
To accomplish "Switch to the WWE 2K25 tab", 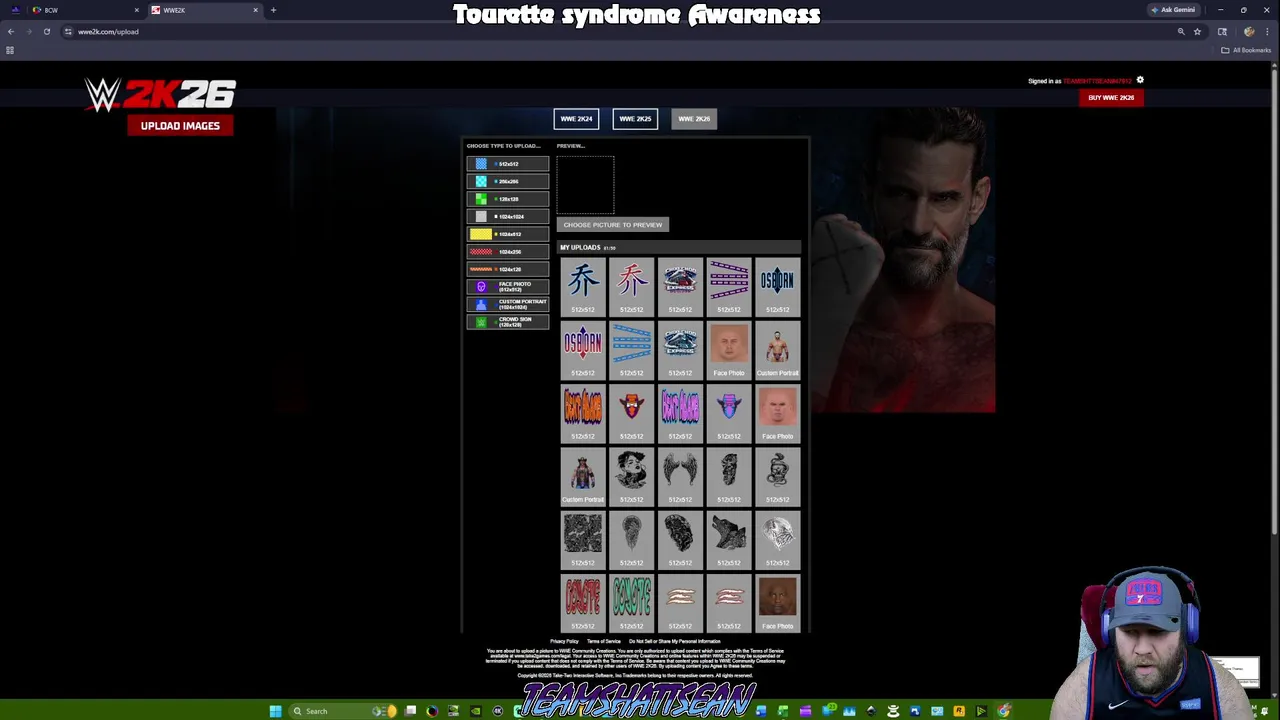I will 635,119.
